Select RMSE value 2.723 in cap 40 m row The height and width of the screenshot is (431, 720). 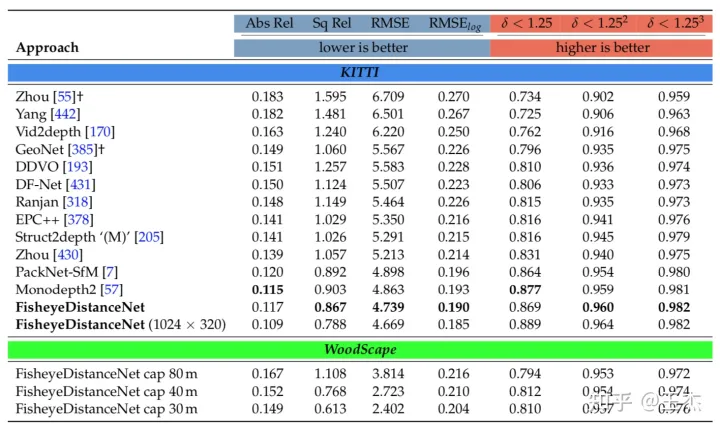pyautogui.click(x=388, y=391)
